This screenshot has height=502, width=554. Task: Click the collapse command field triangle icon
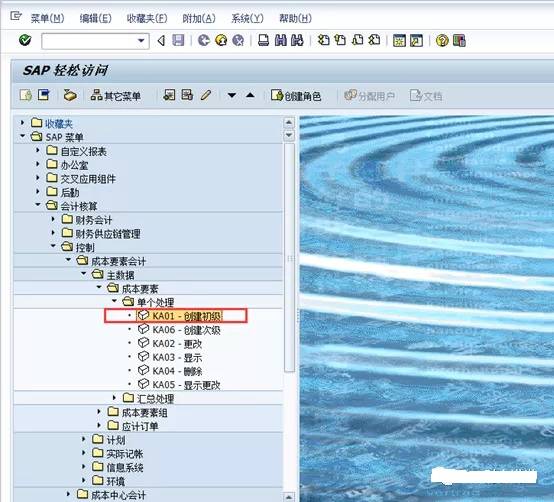coord(161,41)
